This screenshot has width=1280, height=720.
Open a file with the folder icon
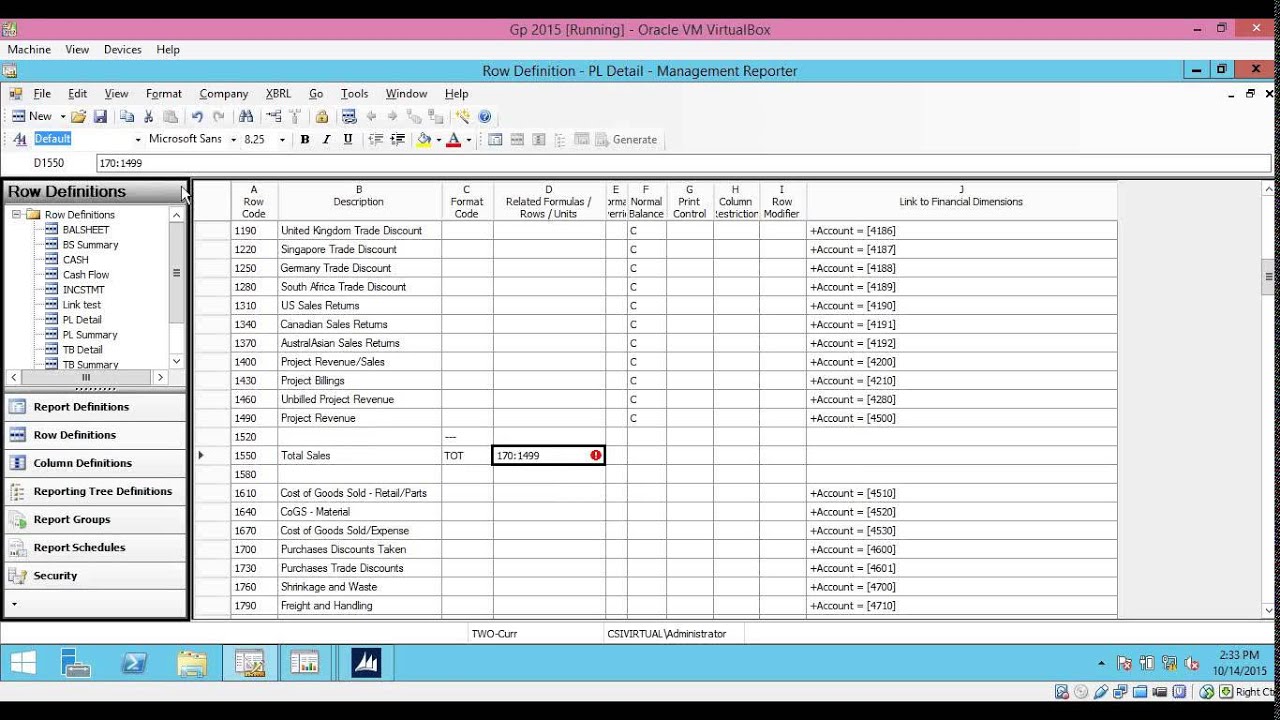(x=78, y=117)
